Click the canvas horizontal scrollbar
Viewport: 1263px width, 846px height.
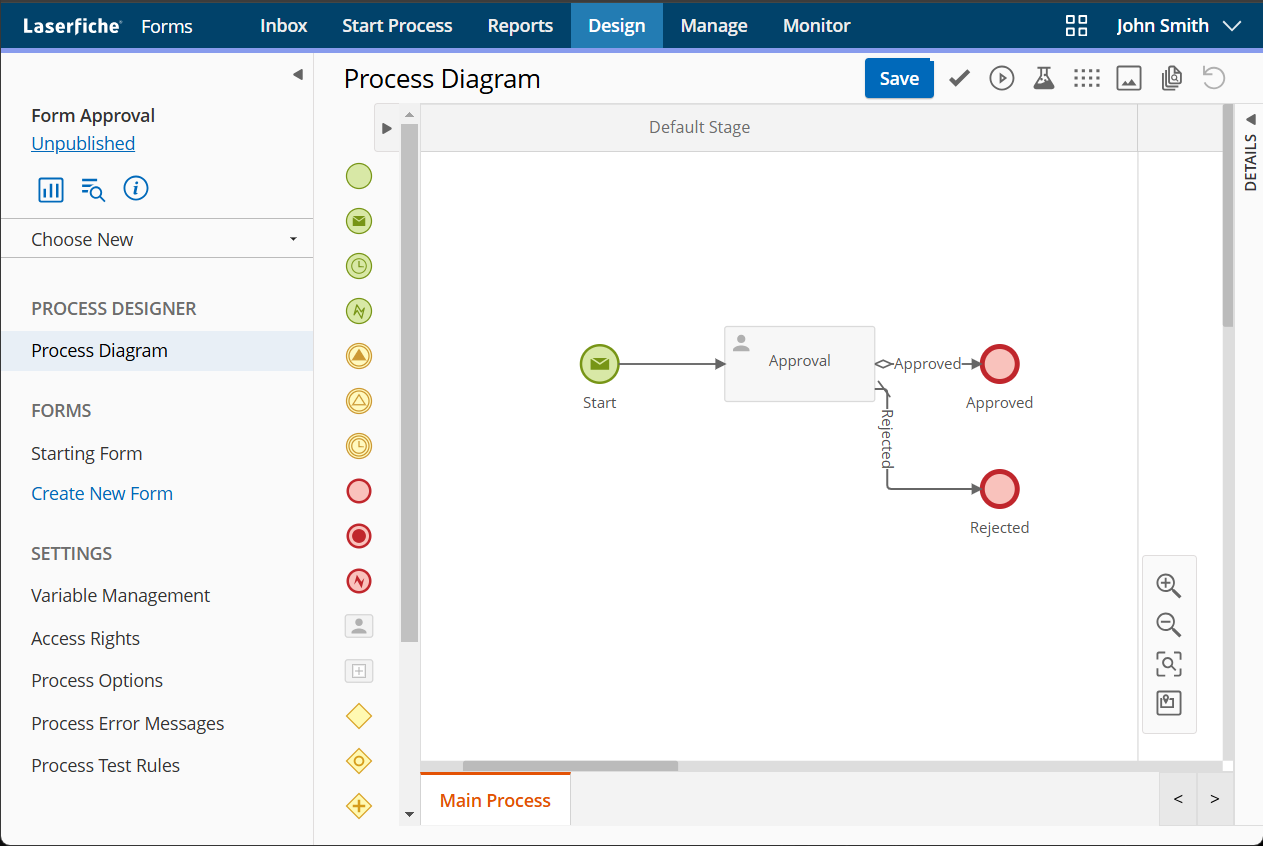(x=570, y=766)
